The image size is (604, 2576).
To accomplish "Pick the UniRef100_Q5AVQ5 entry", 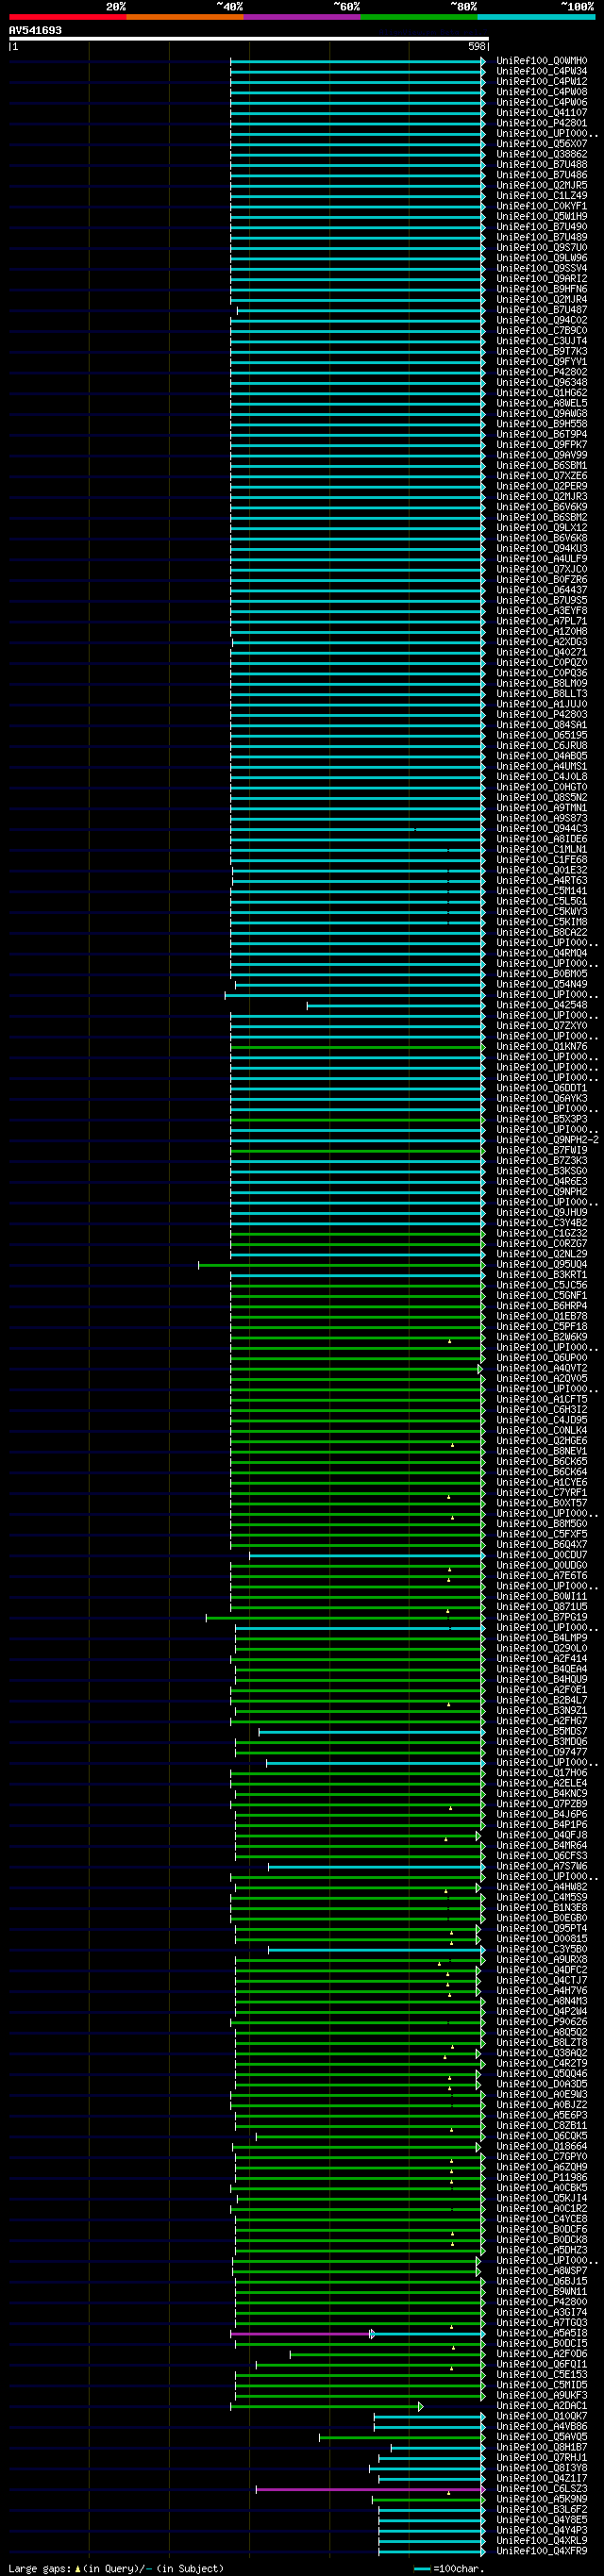I will pyautogui.click(x=542, y=2437).
